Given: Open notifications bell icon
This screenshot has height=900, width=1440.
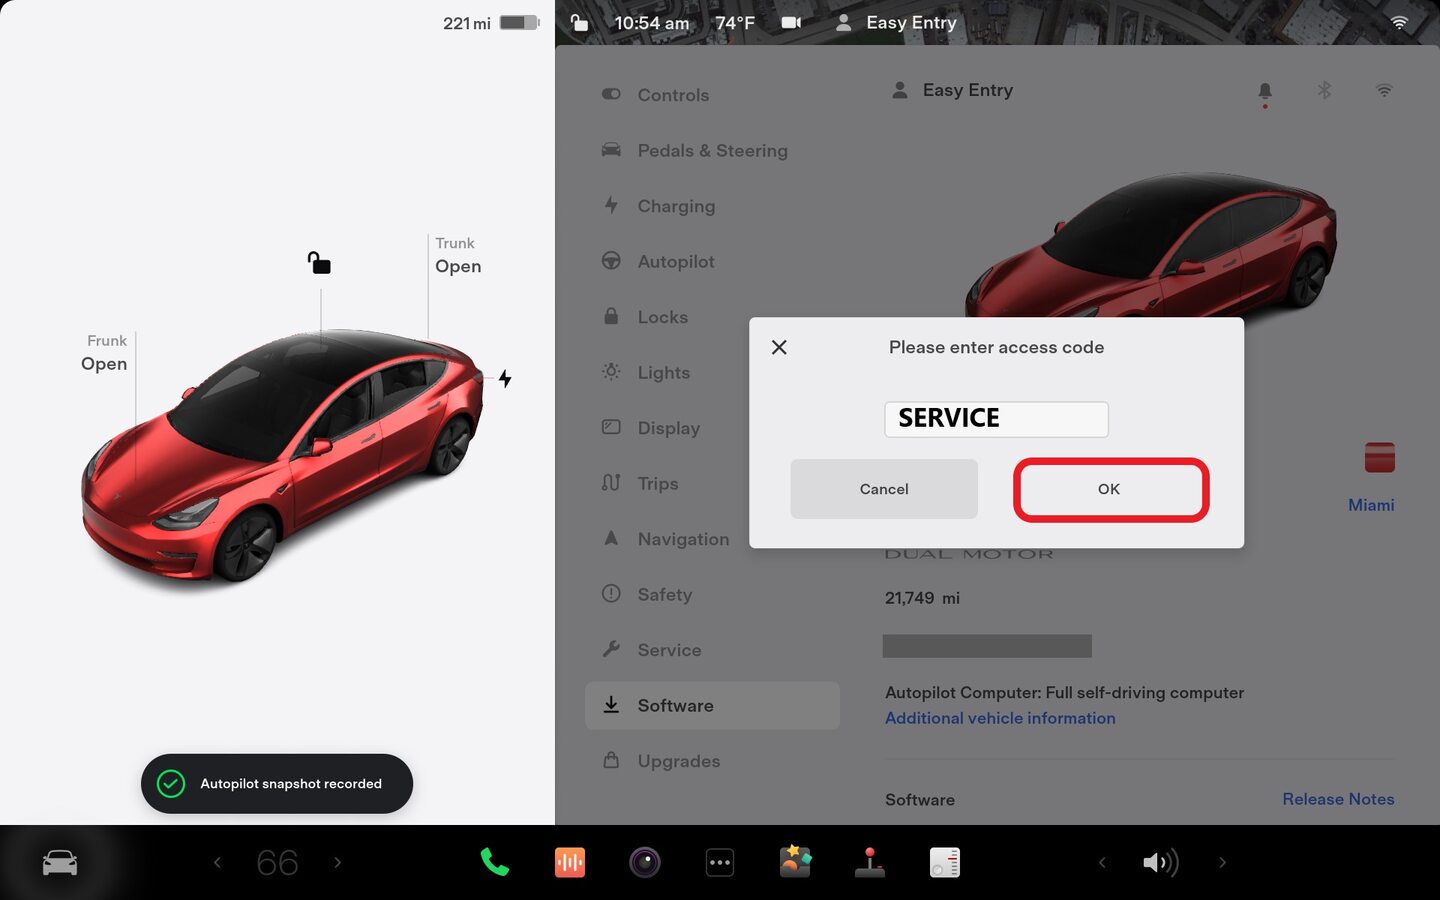Looking at the screenshot, I should click(1265, 91).
